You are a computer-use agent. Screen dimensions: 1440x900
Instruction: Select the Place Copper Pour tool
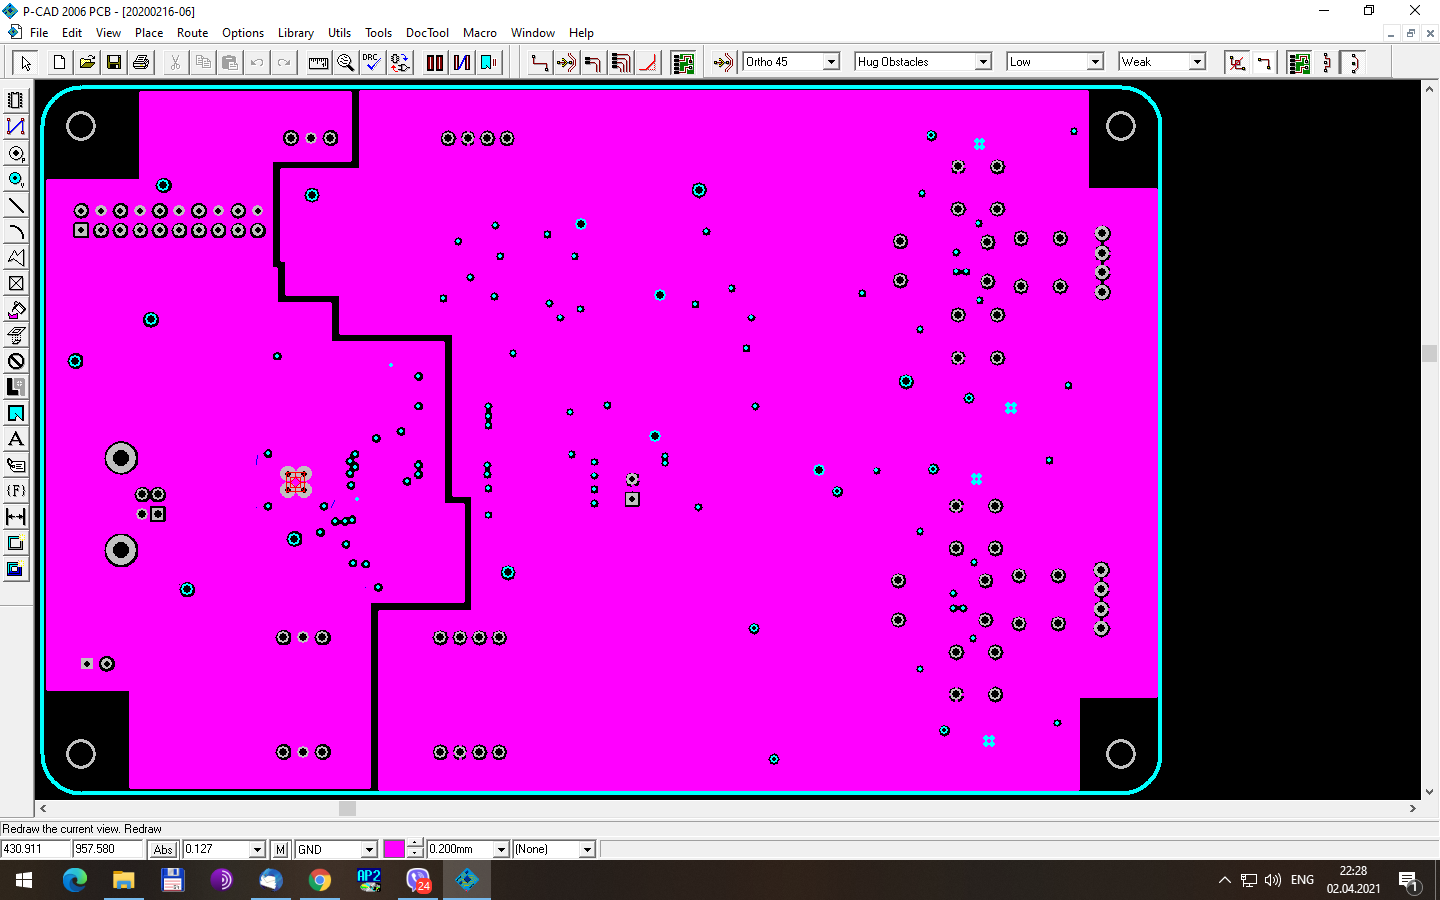point(16,309)
